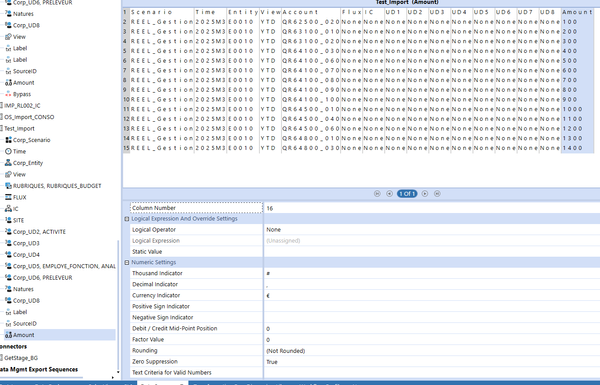
Task: Open the Rounding (Not Rounded) value
Action: click(x=432, y=351)
